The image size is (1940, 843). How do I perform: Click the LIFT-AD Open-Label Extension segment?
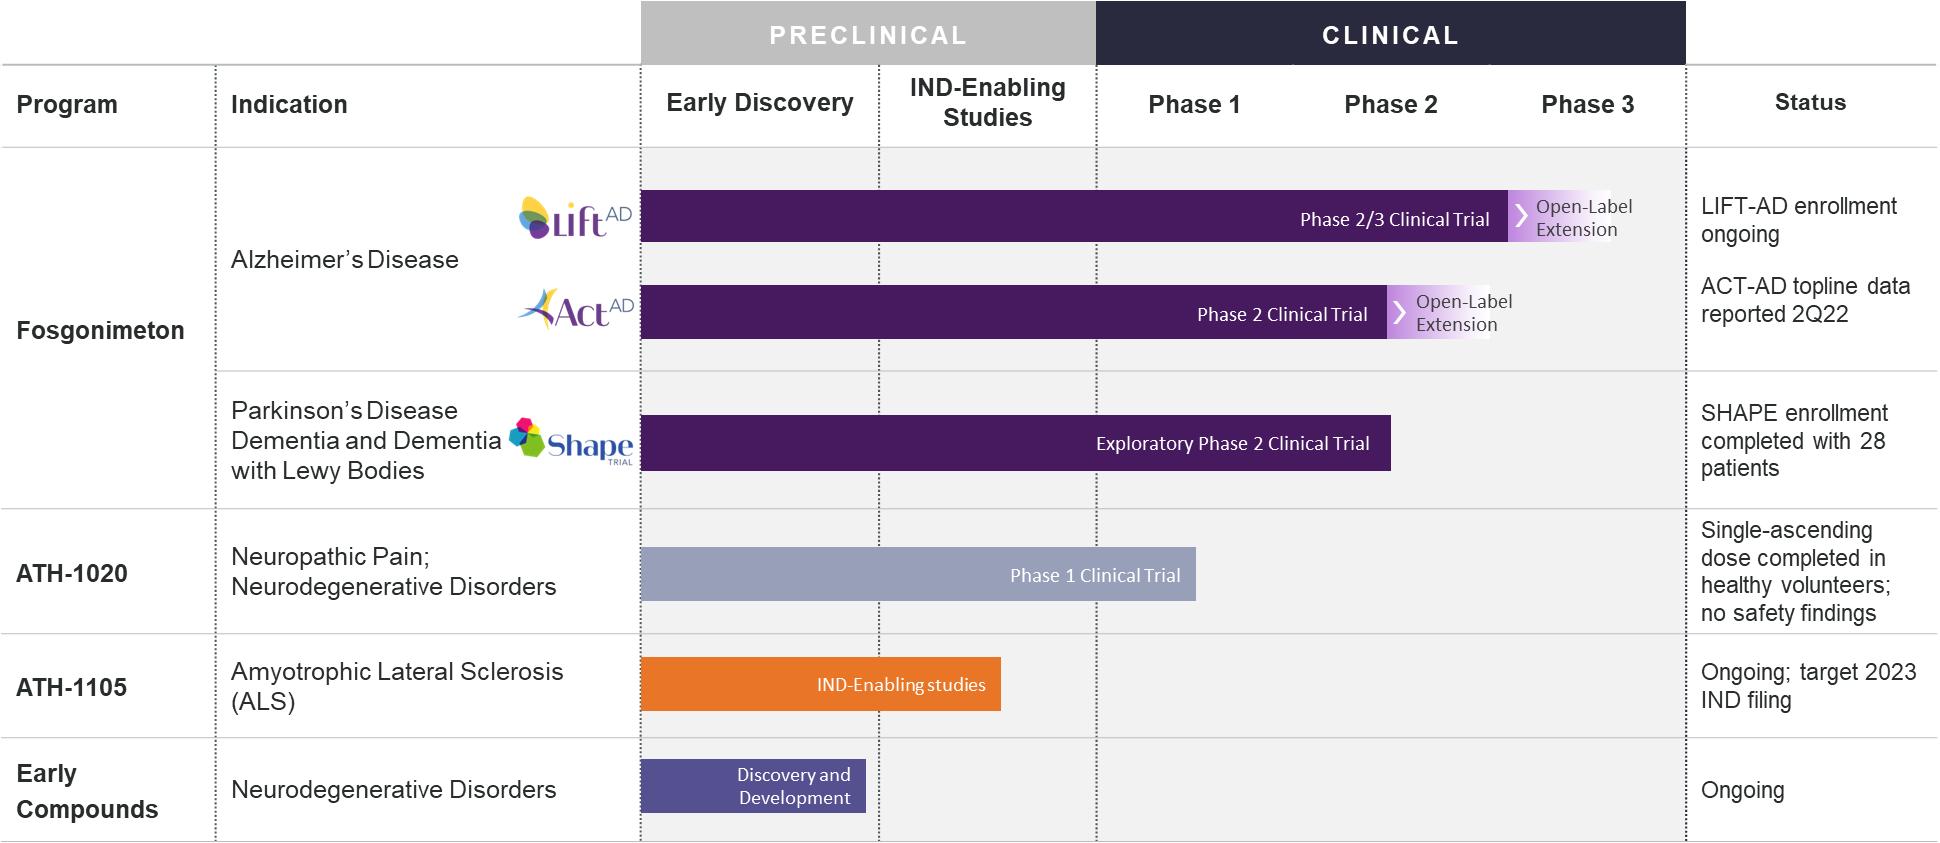pyautogui.click(x=1575, y=218)
